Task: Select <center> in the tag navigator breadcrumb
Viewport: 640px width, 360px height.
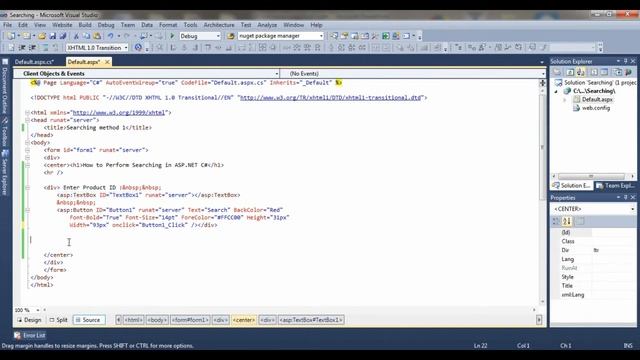Action: (x=244, y=320)
